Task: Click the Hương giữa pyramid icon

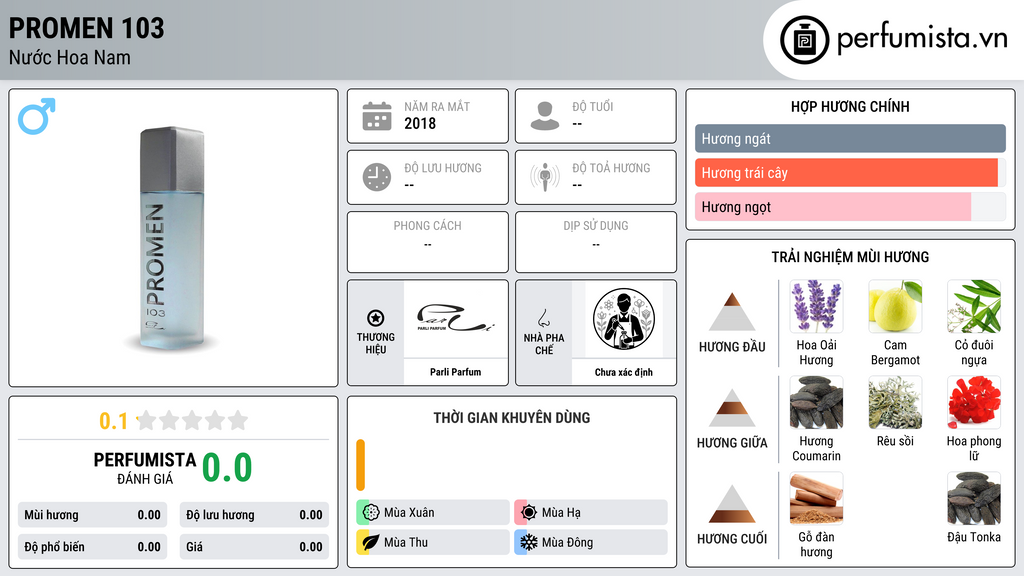Action: click(x=732, y=408)
